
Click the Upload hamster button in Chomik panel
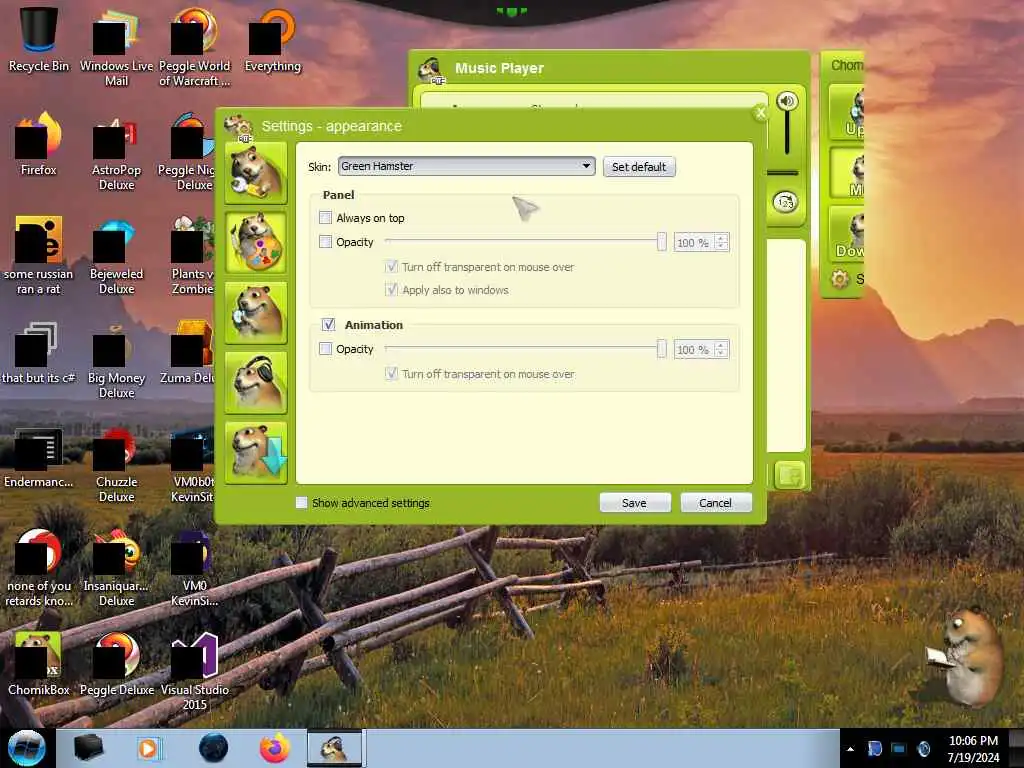(848, 111)
